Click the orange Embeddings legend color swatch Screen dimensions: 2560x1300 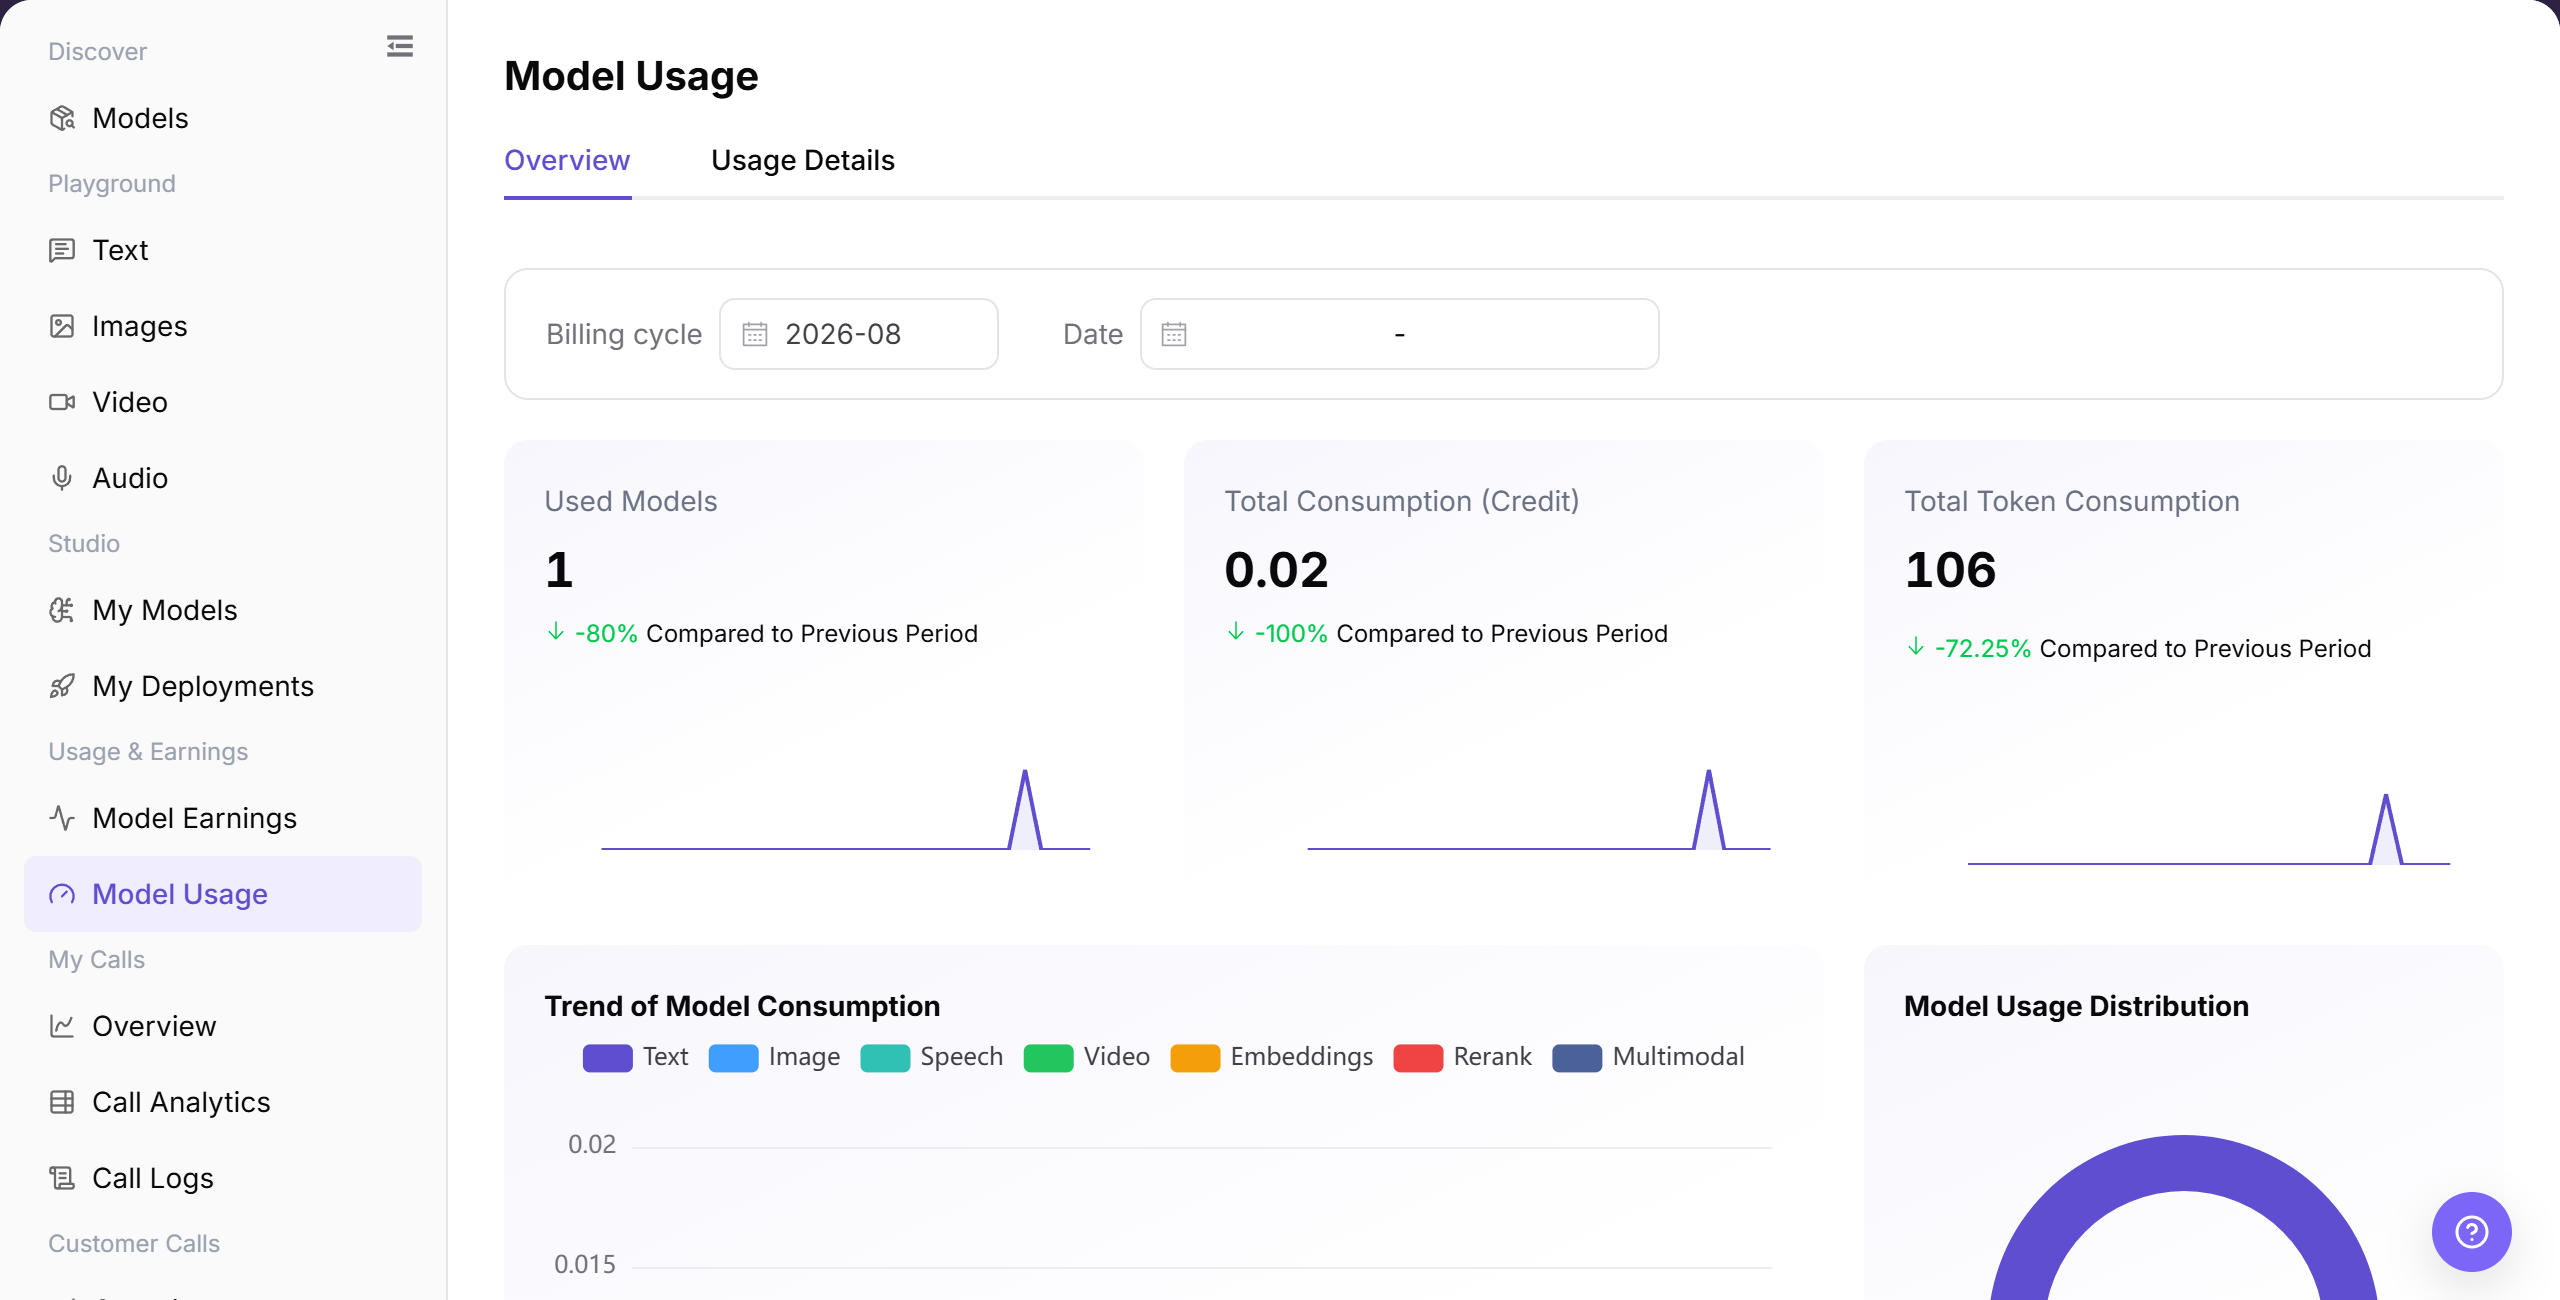pyautogui.click(x=1195, y=1058)
